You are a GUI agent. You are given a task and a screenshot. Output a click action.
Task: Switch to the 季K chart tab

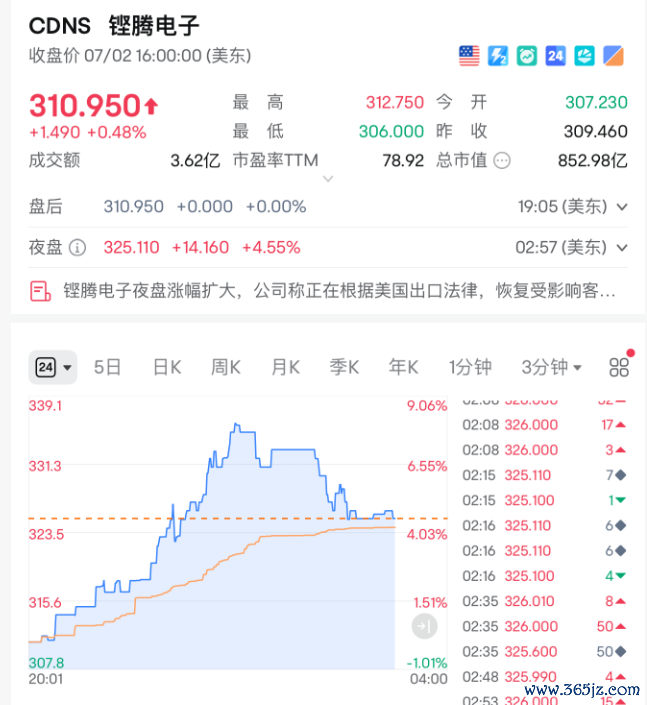tap(344, 367)
